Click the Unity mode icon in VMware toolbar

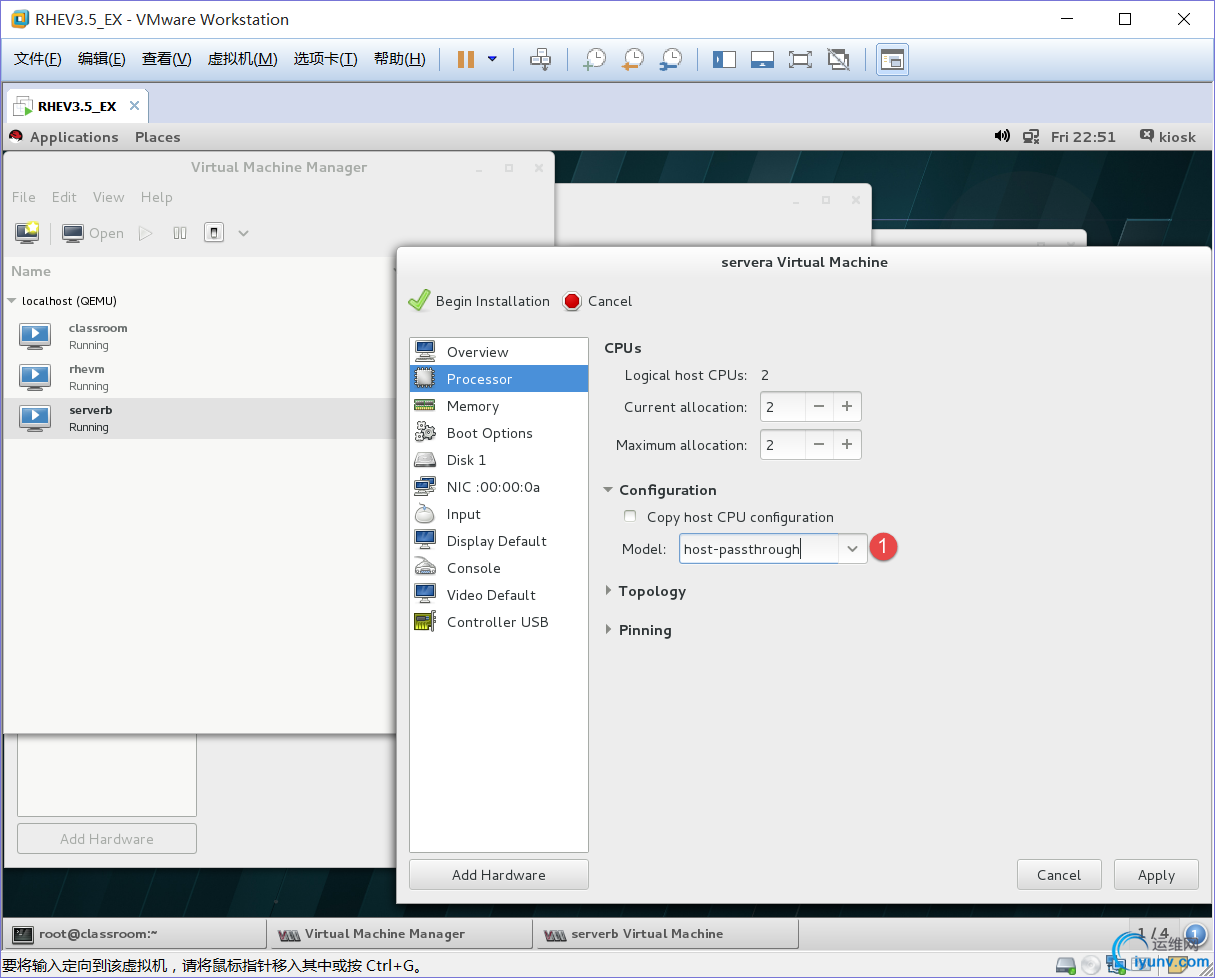pos(838,60)
